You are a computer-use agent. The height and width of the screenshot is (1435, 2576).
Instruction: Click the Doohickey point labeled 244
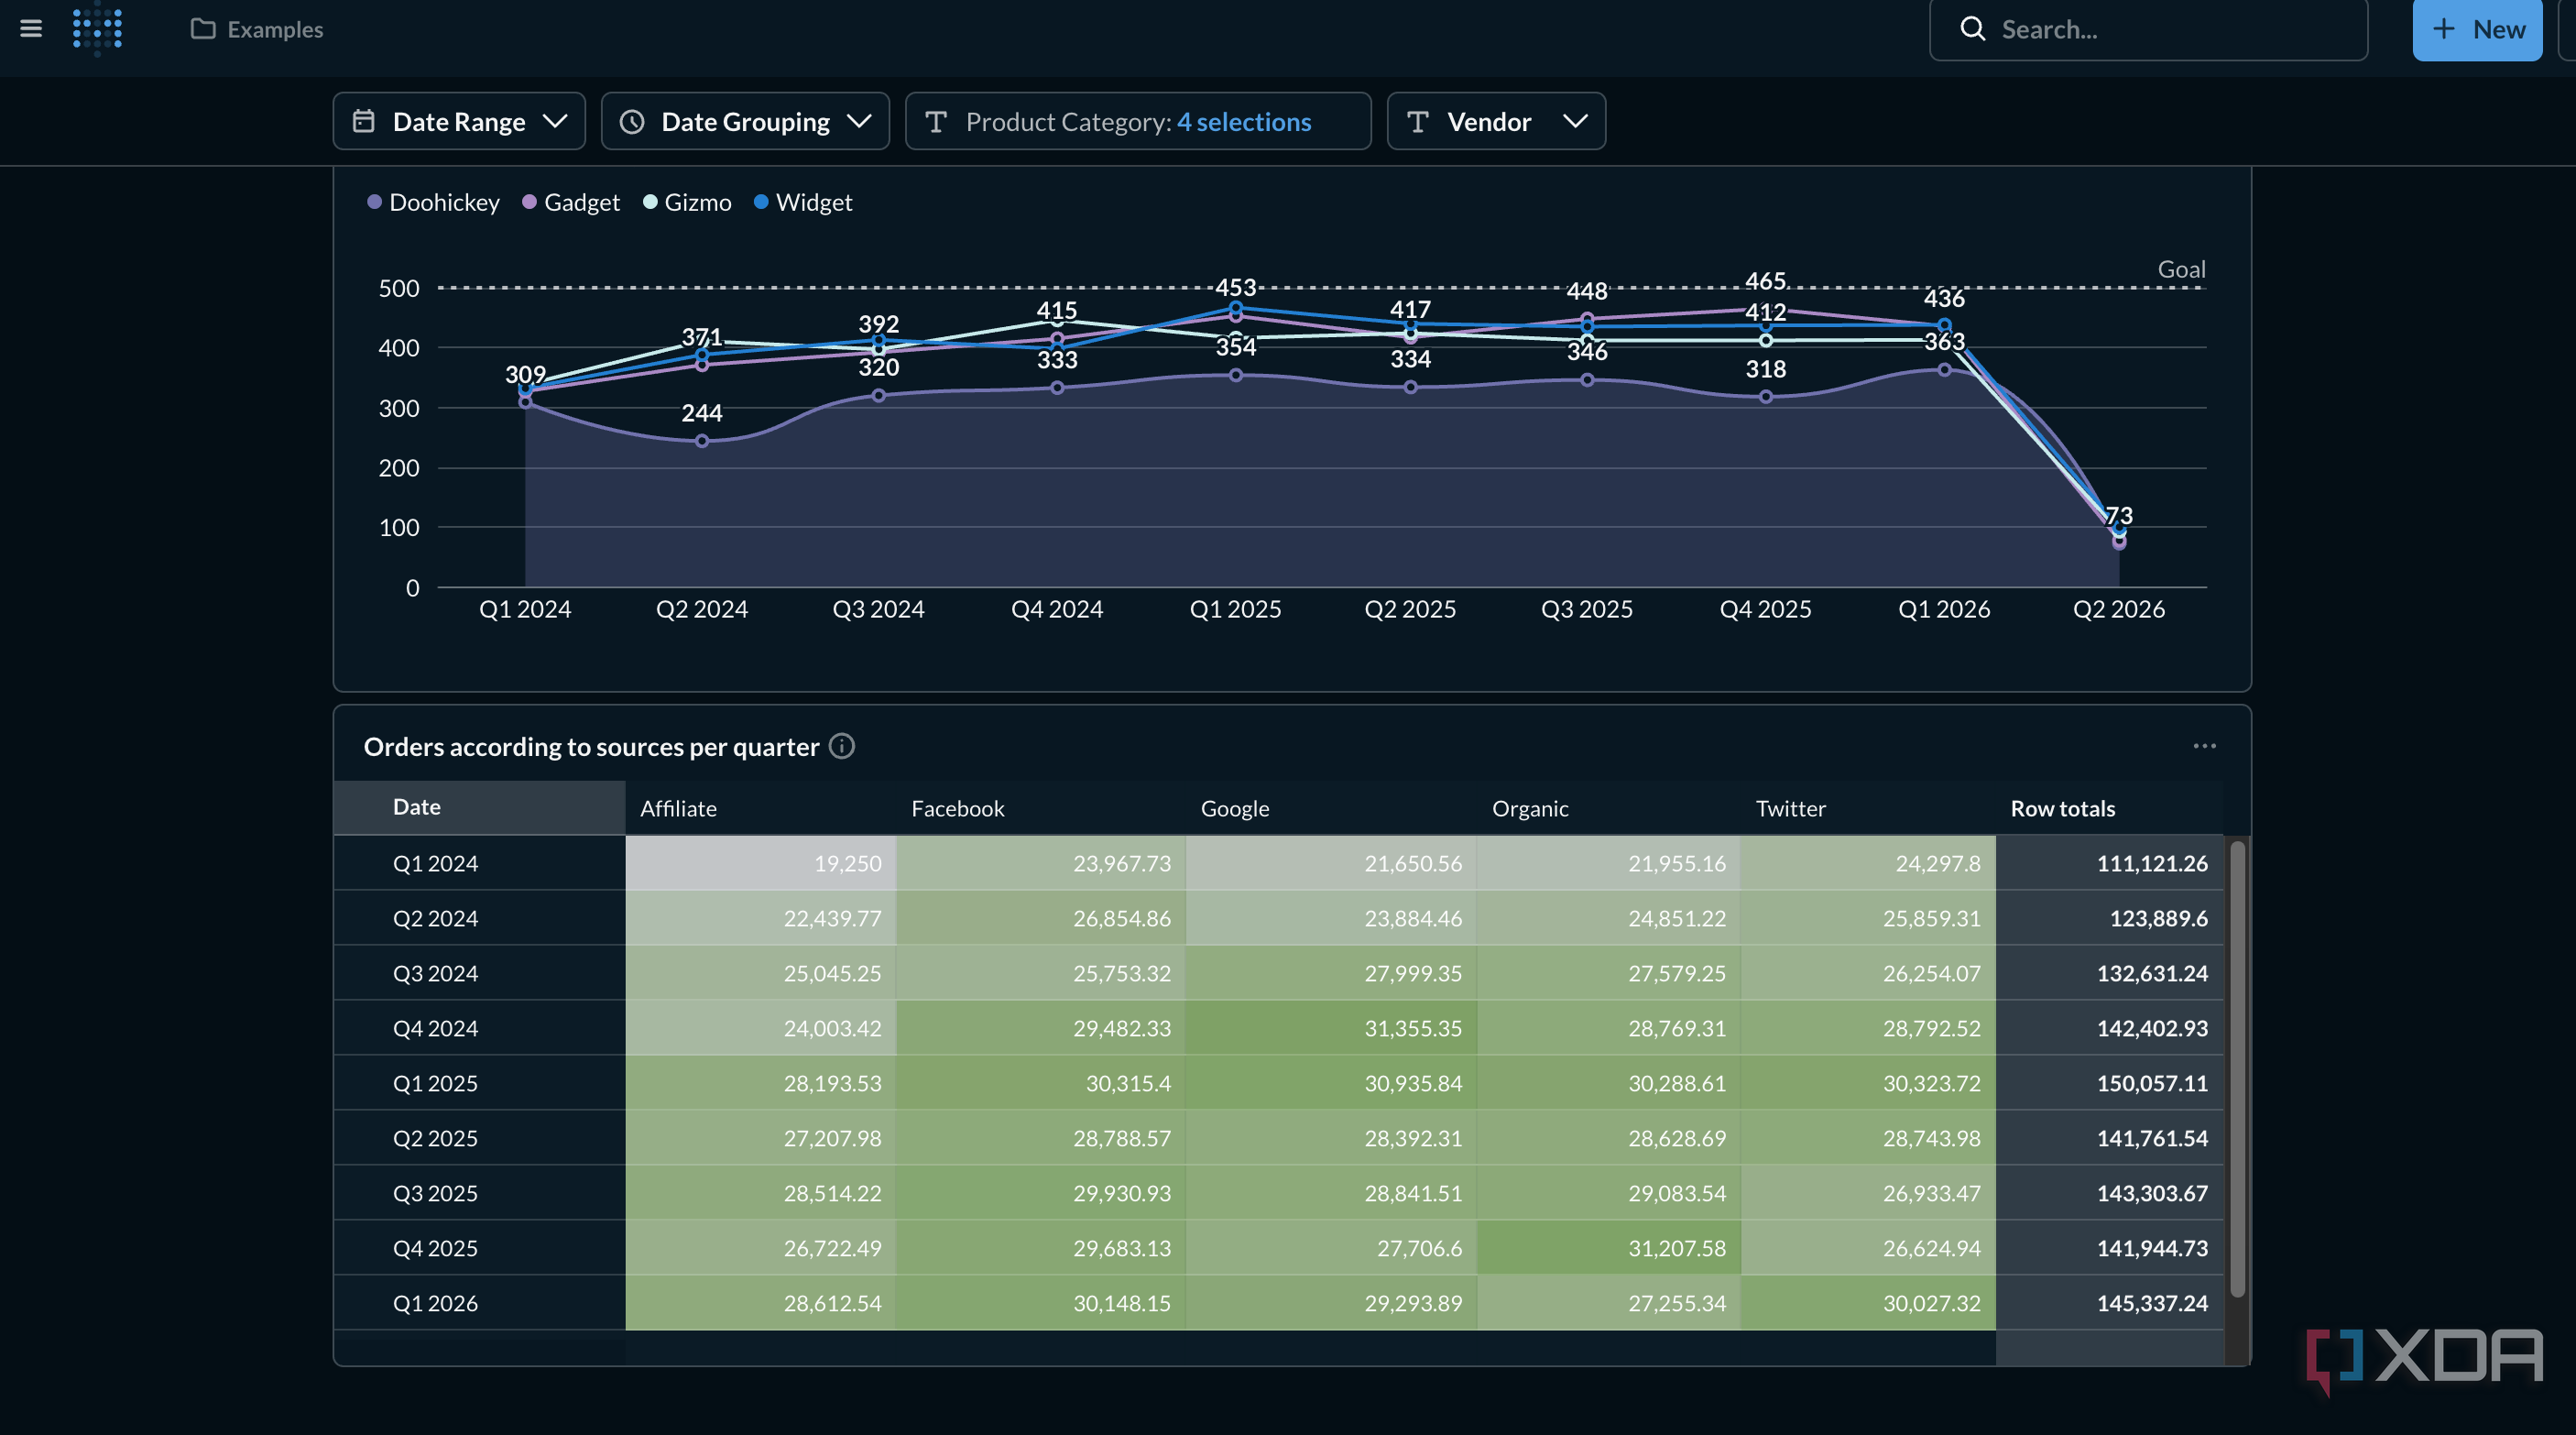coord(701,441)
